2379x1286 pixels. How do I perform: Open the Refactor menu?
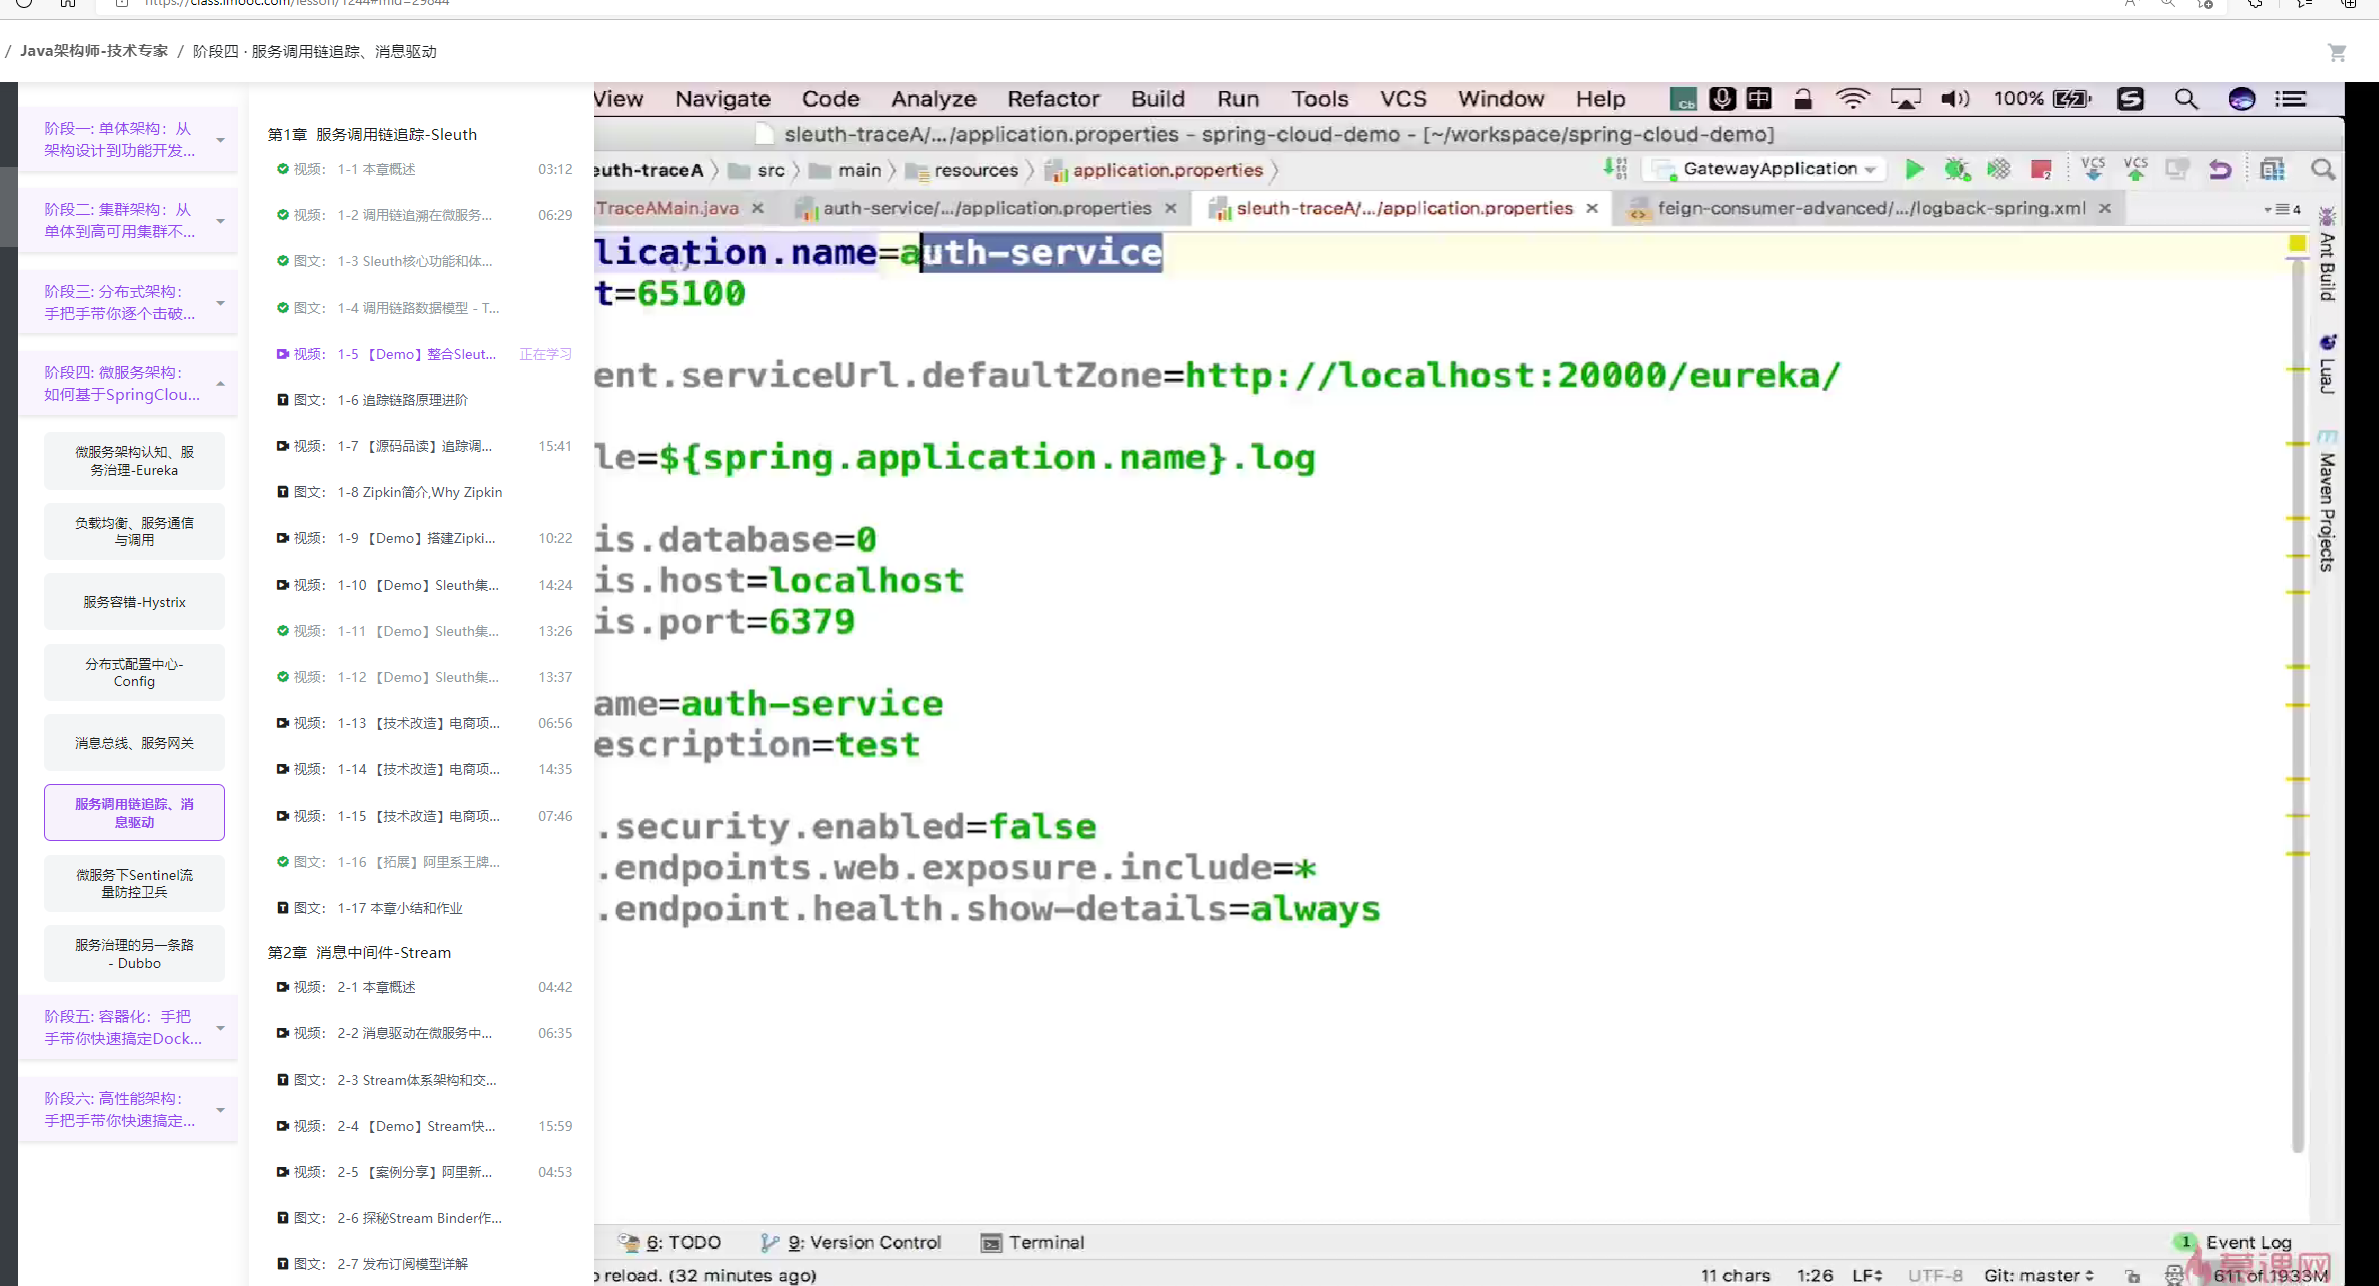tap(1053, 99)
